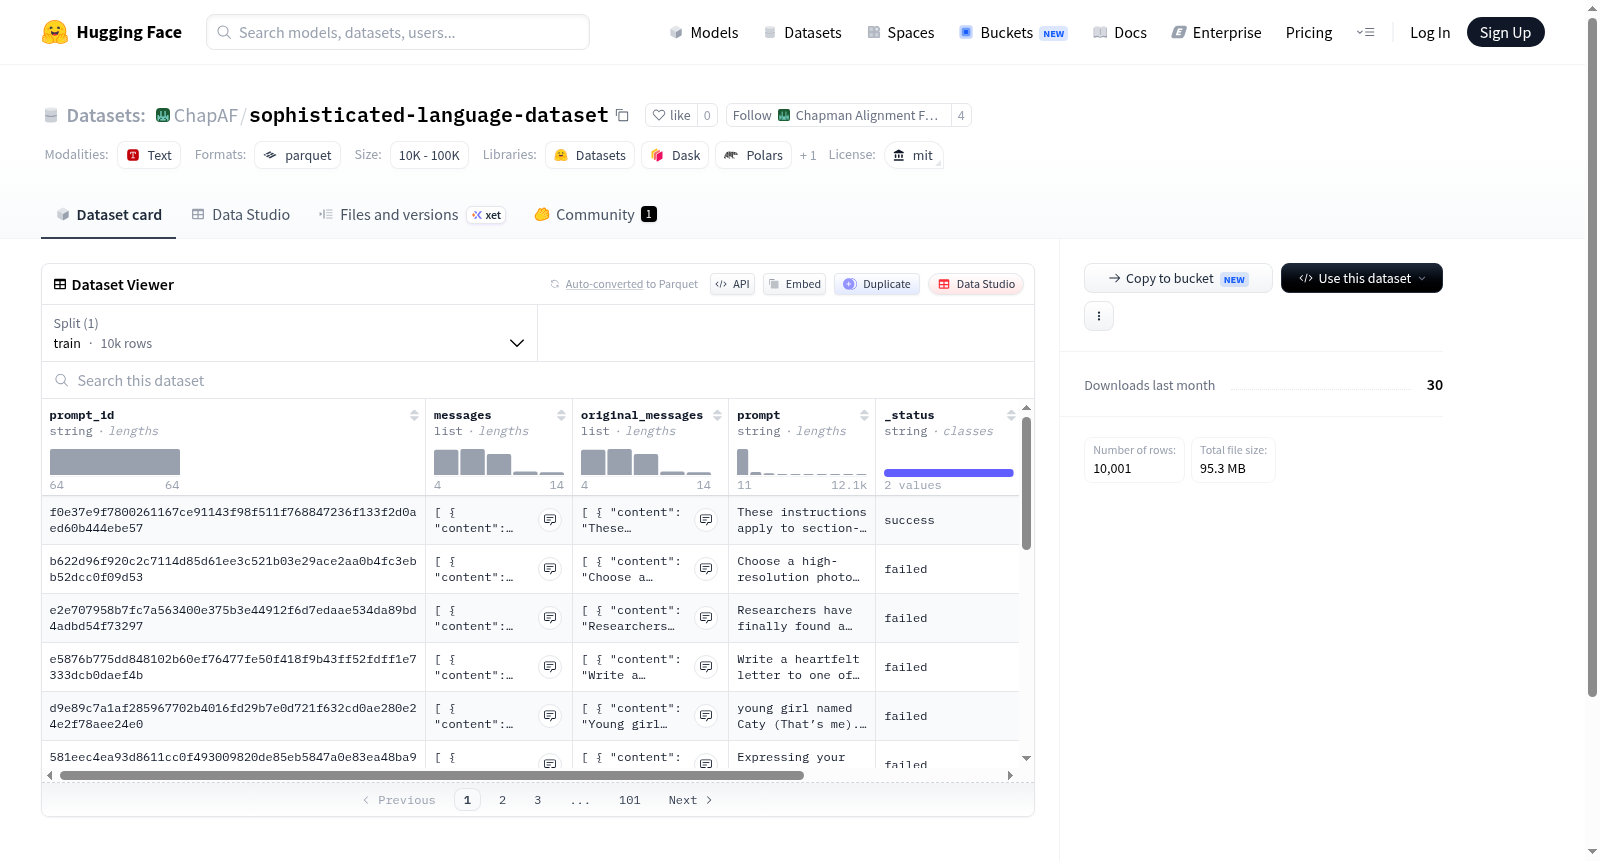Open the Models menu item
The width and height of the screenshot is (1600, 861).
[x=704, y=32]
